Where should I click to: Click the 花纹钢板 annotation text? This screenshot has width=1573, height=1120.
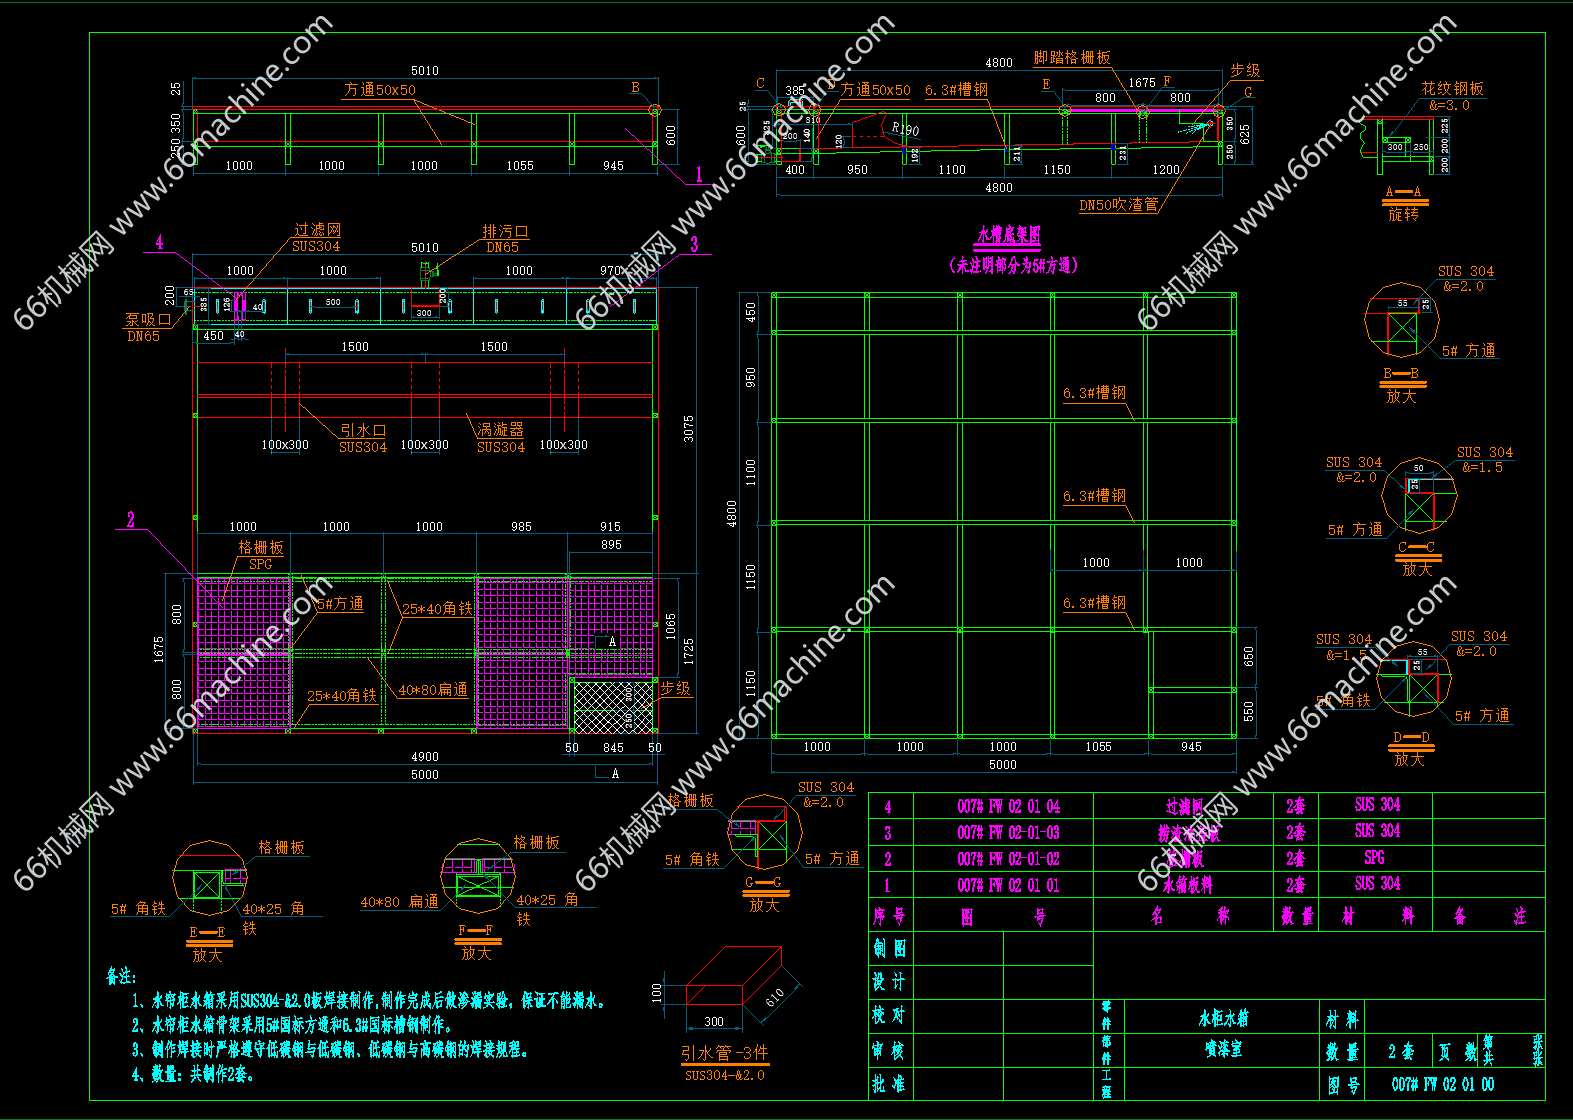click(x=1452, y=88)
